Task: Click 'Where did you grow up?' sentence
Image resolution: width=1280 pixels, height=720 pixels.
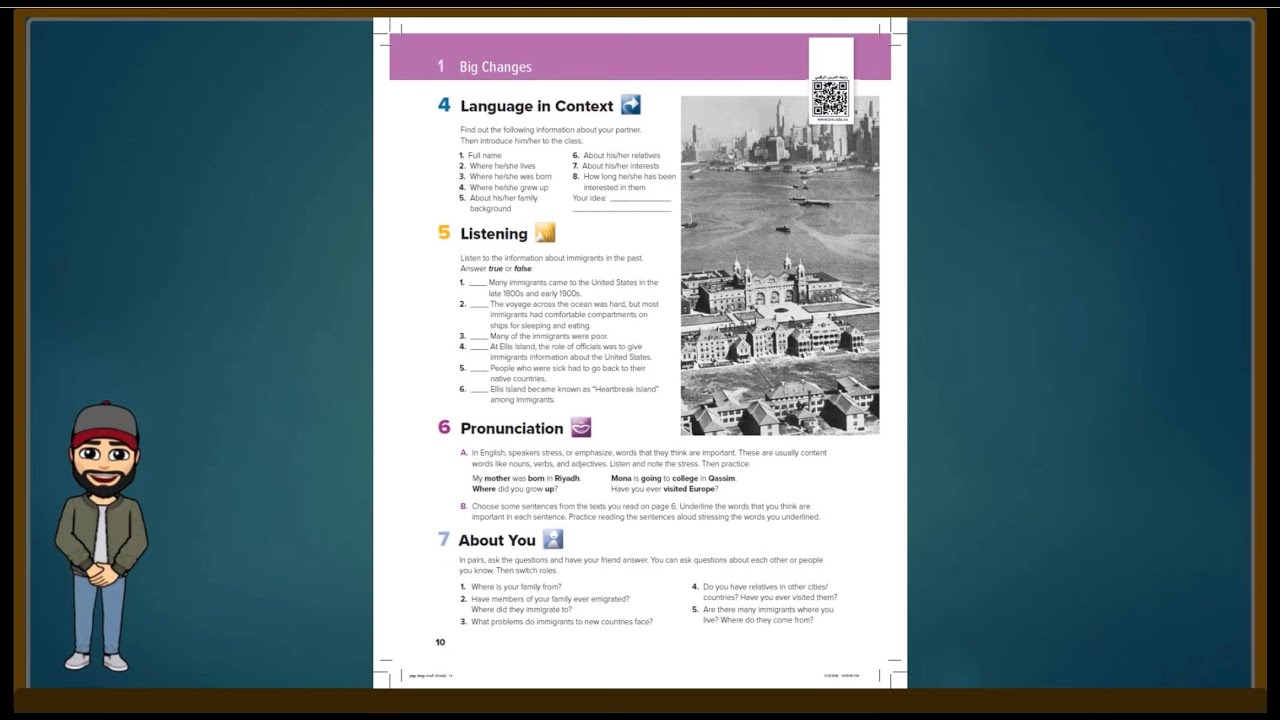Action: (x=513, y=489)
